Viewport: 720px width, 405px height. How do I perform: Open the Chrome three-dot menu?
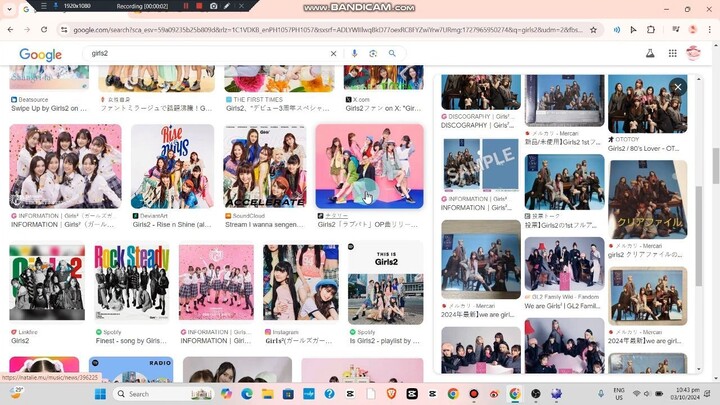click(709, 29)
